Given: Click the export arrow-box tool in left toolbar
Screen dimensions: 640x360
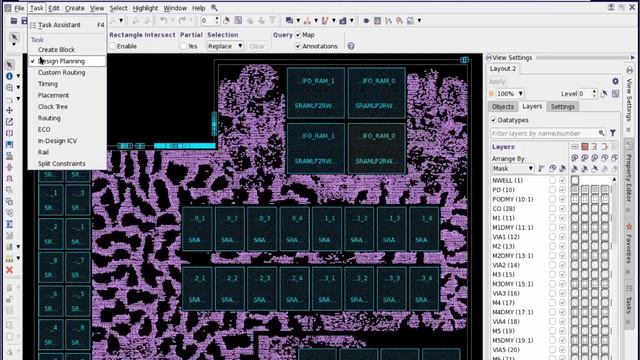Looking at the screenshot, I should click(9, 122).
